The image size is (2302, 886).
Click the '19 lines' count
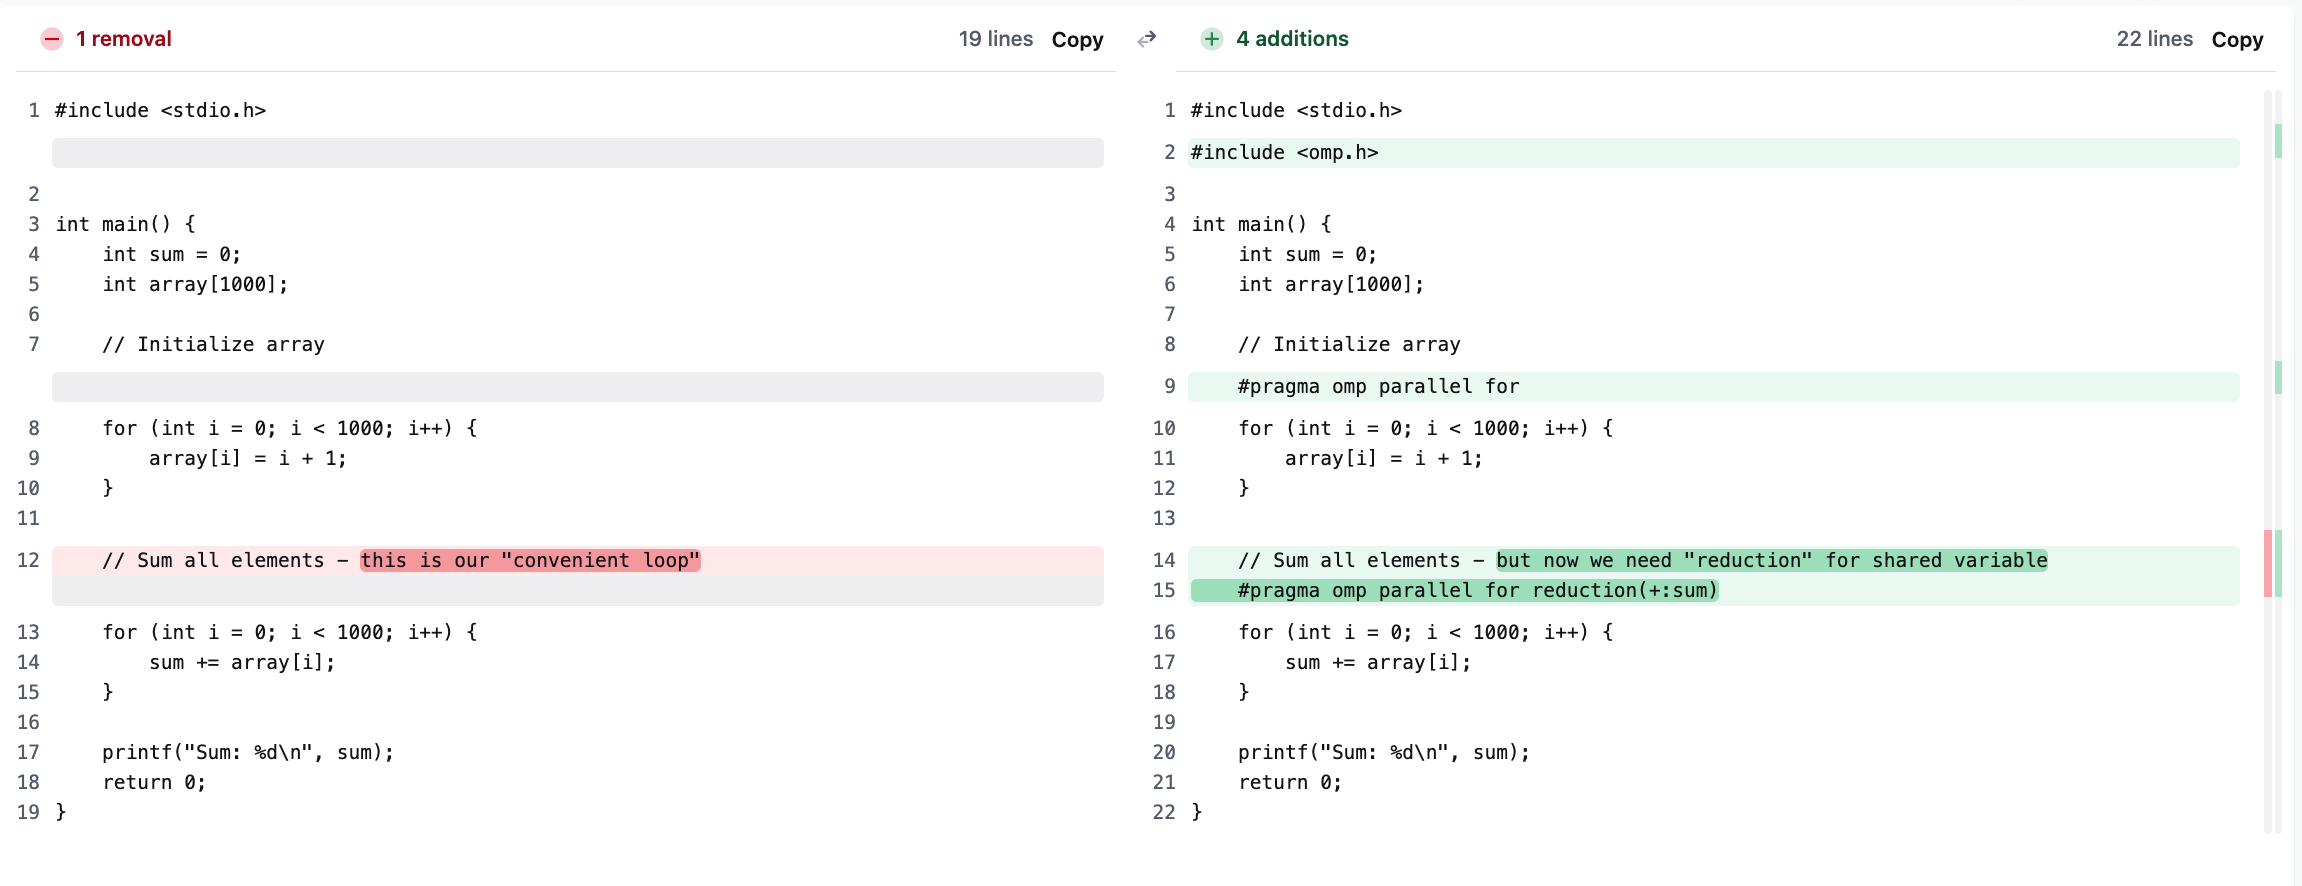pyautogui.click(x=996, y=39)
